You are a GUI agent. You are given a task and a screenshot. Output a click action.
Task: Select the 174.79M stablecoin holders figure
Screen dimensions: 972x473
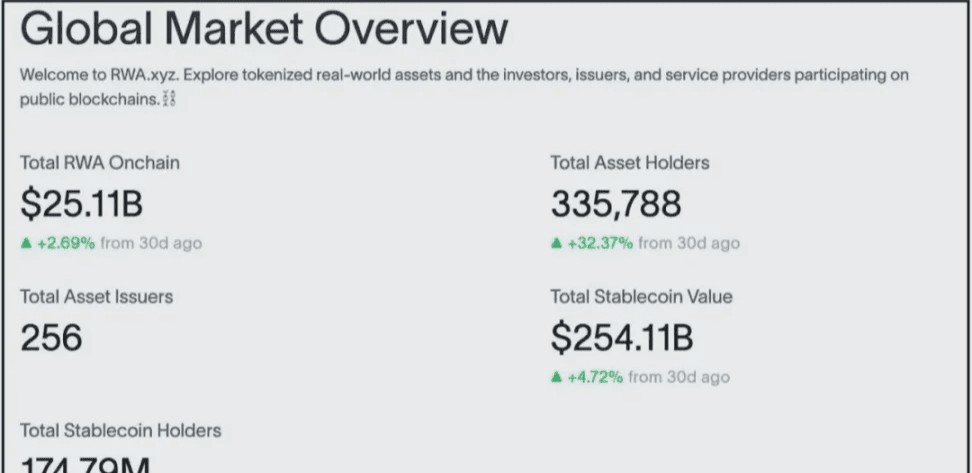86,465
